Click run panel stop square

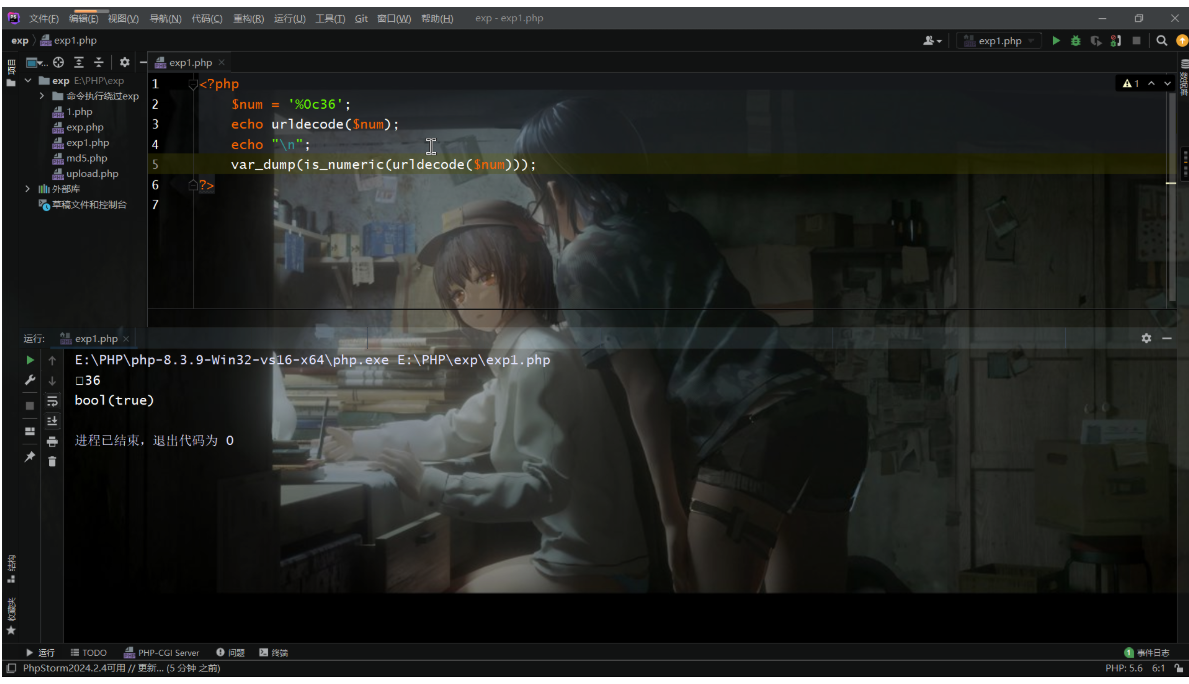[30, 406]
